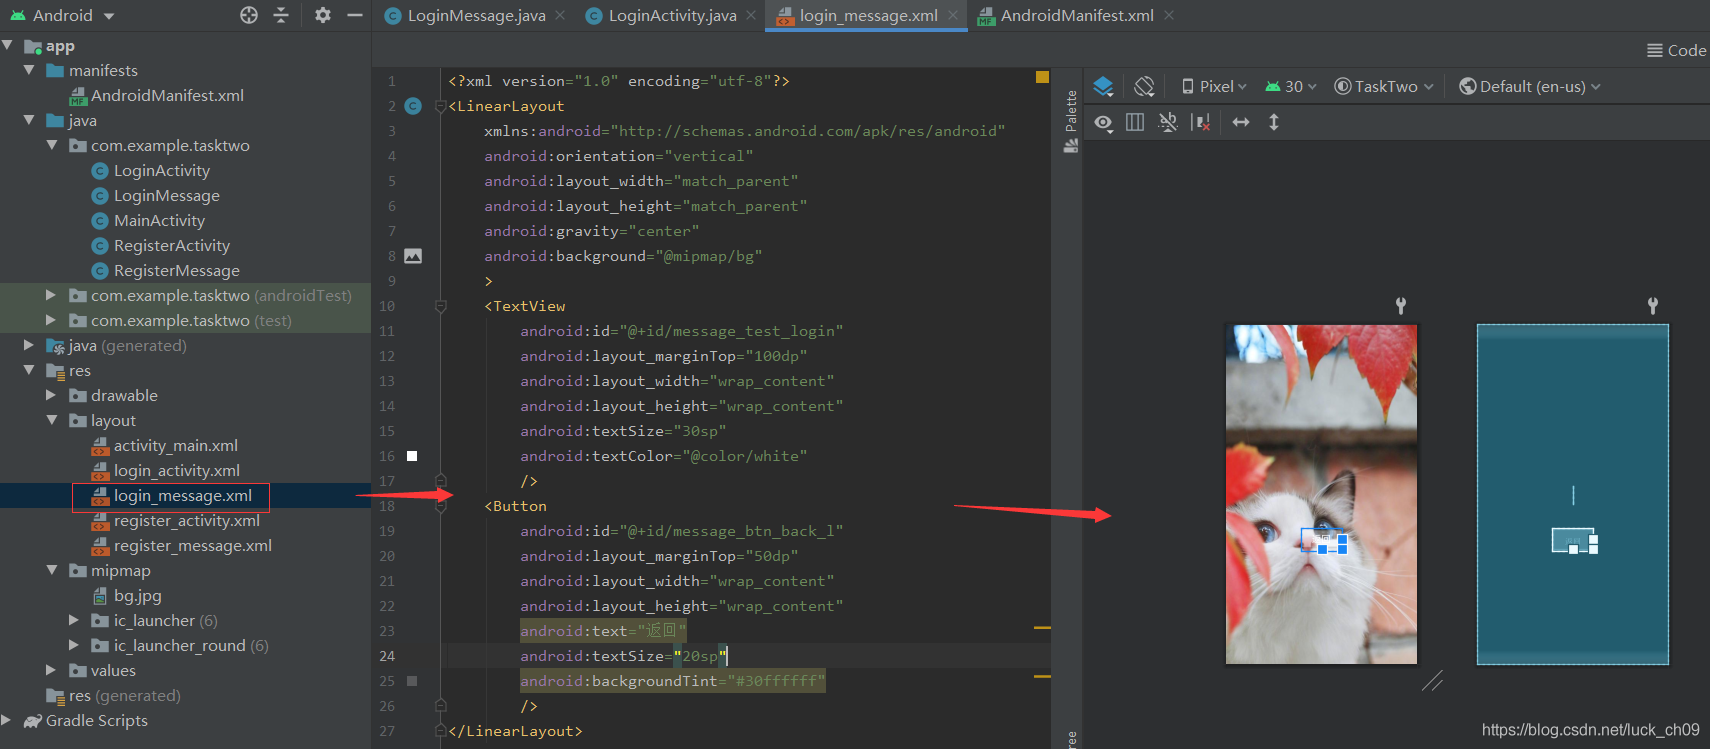The image size is (1710, 749).
Task: Collapse the res folder
Action: (x=29, y=370)
